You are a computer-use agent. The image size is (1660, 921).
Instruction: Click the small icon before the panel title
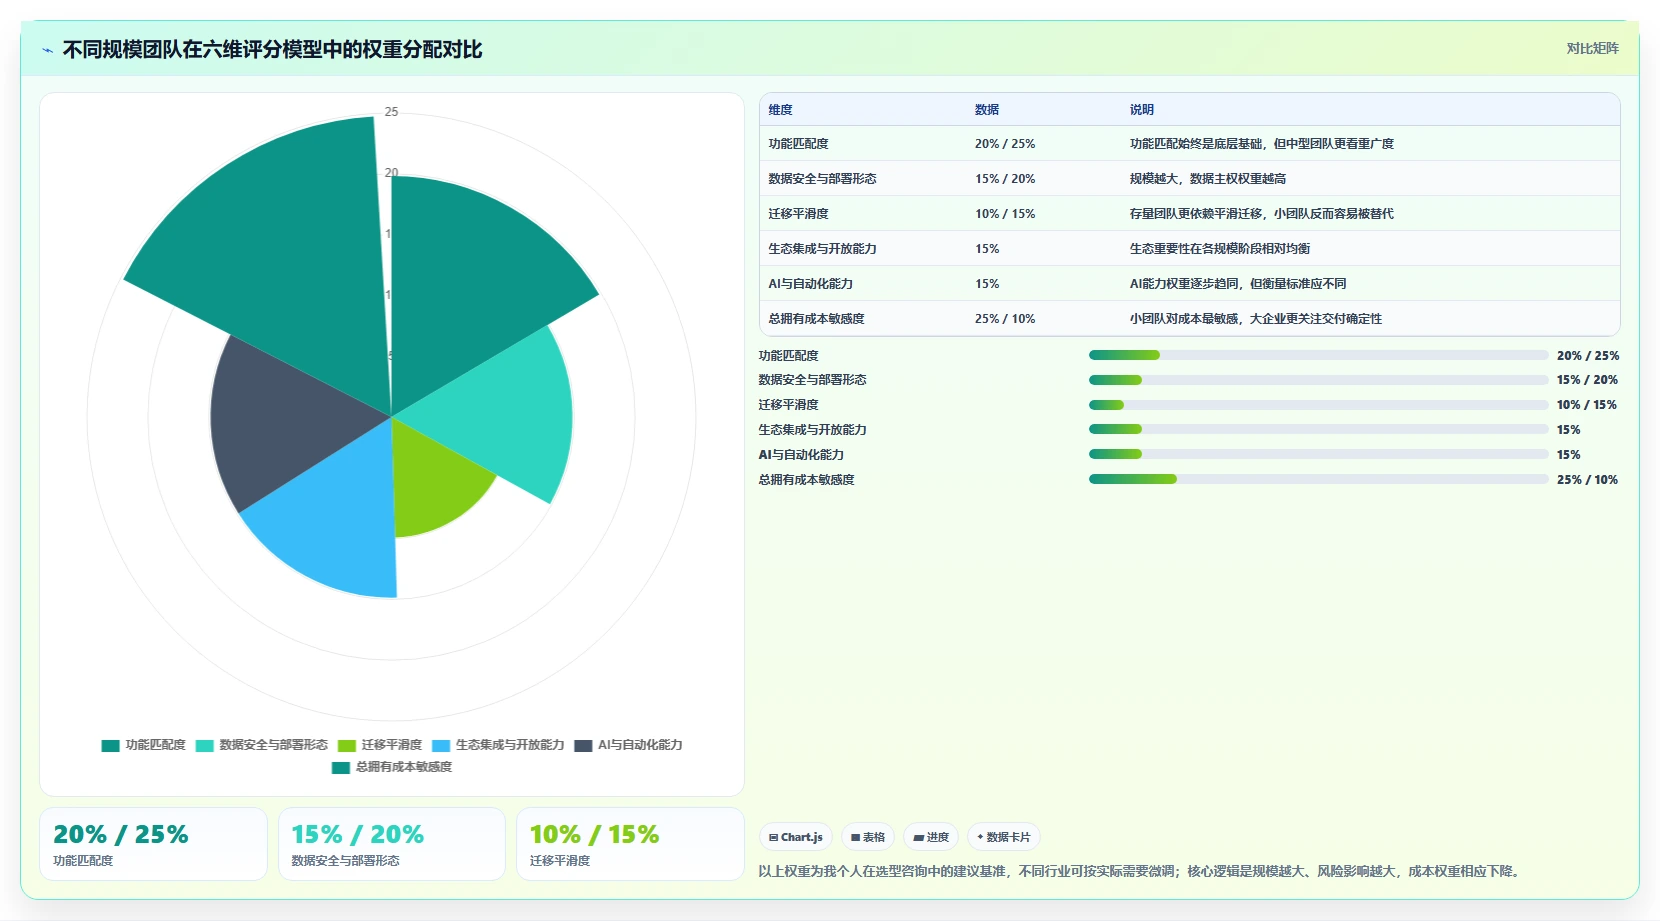47,50
